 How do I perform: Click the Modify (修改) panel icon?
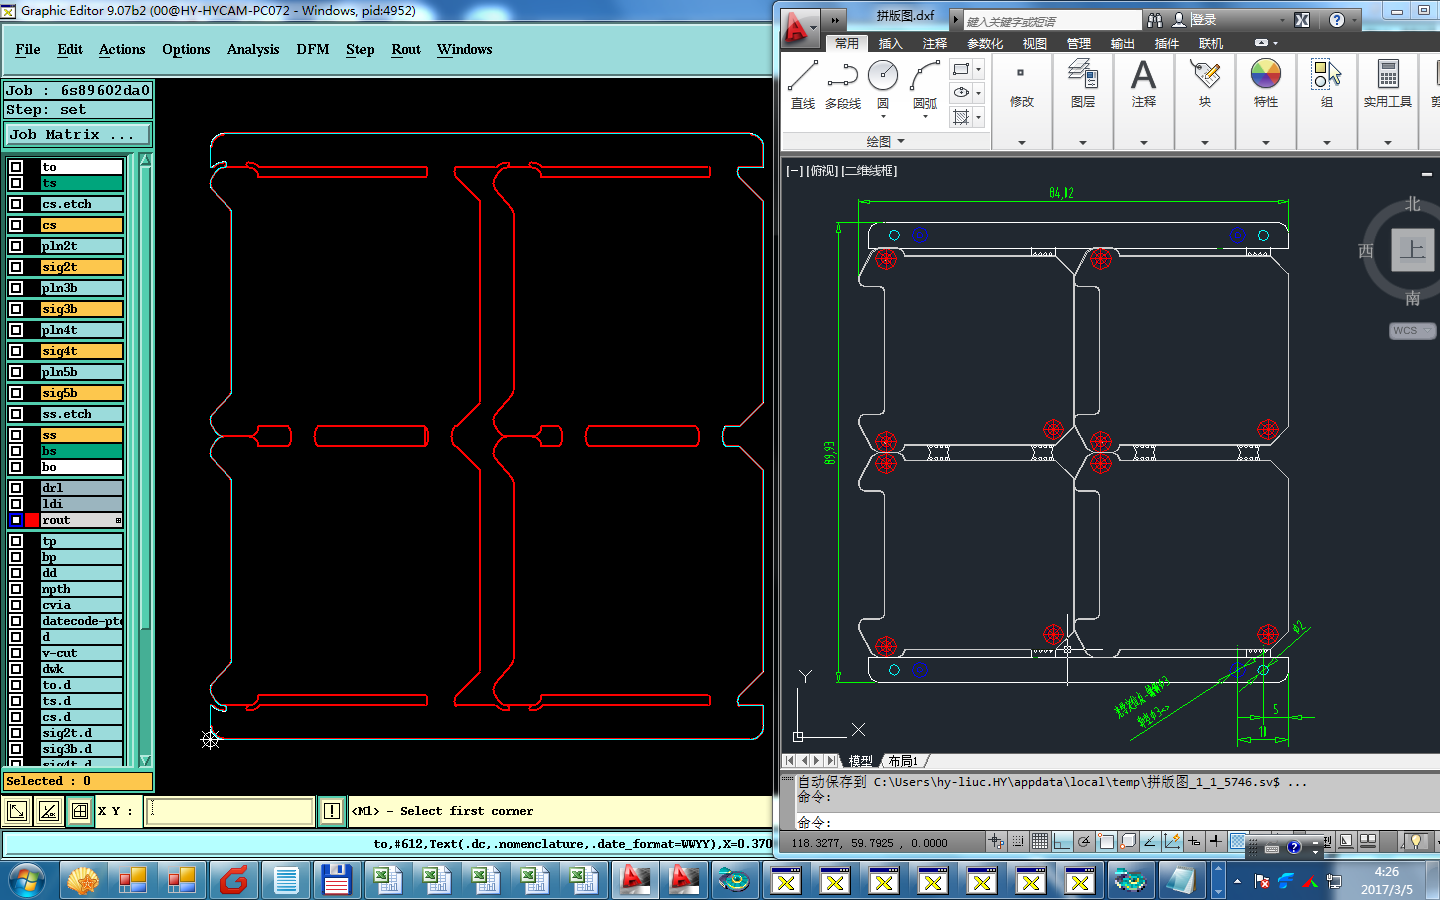pyautogui.click(x=1021, y=74)
